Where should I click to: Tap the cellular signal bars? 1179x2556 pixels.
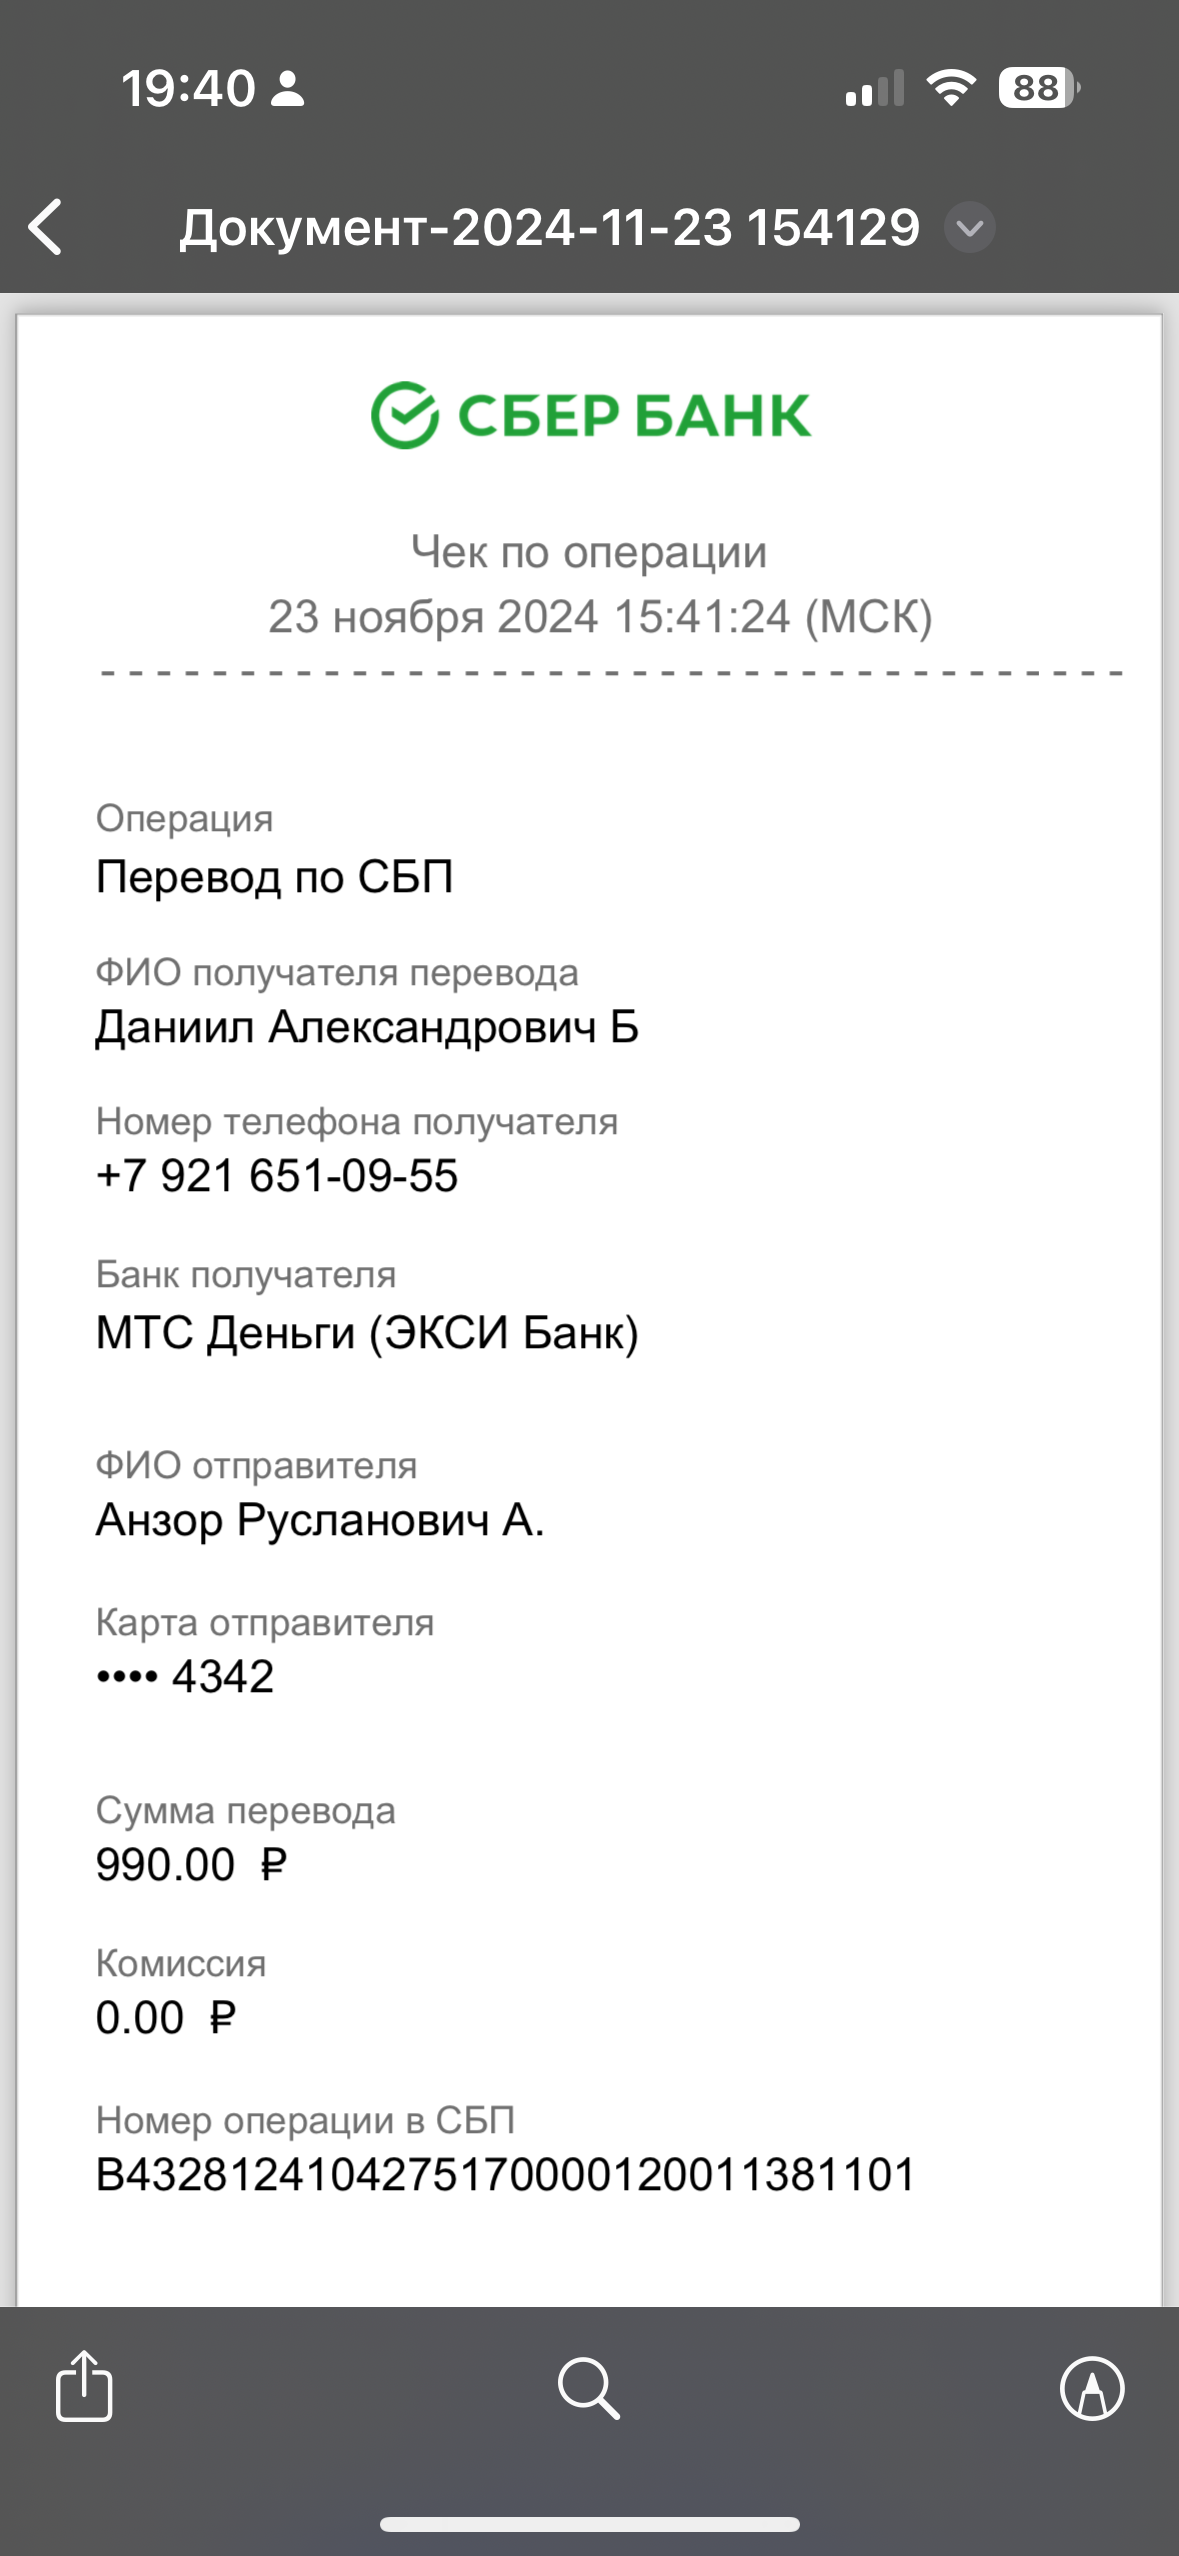click(874, 88)
